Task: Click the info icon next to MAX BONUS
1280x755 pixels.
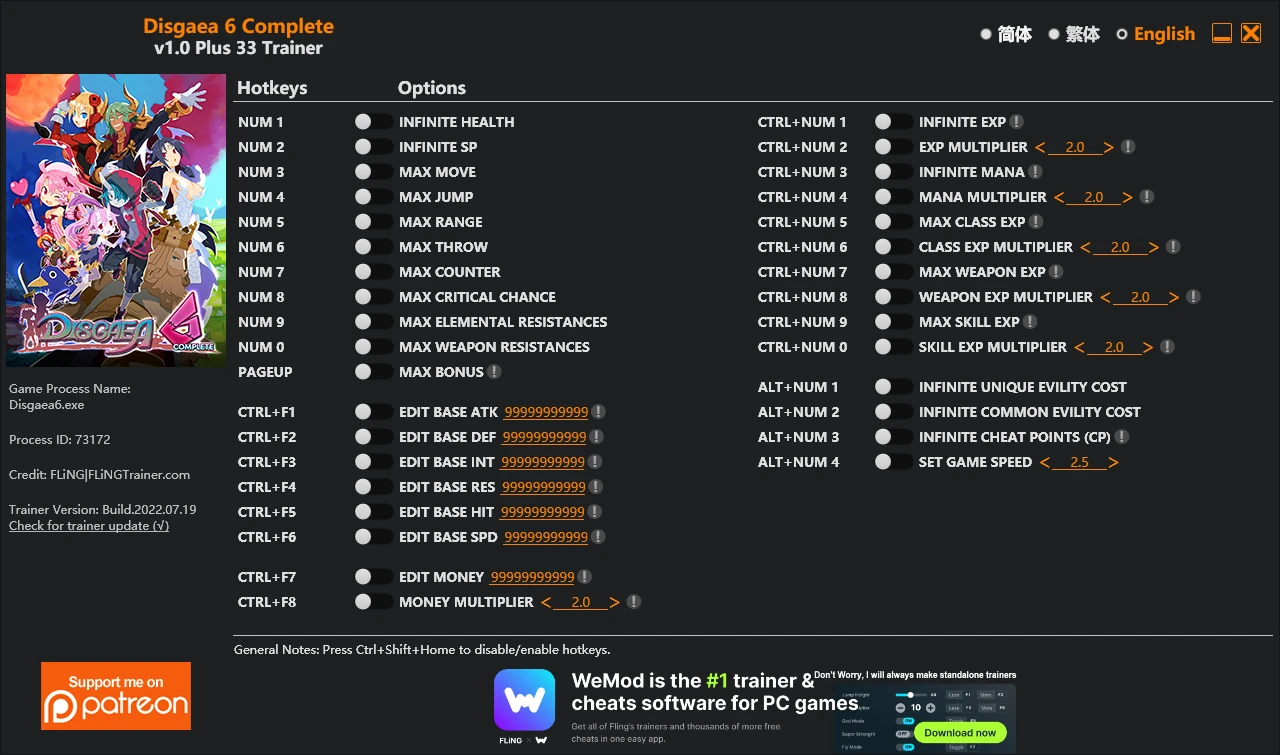Action: [x=494, y=372]
